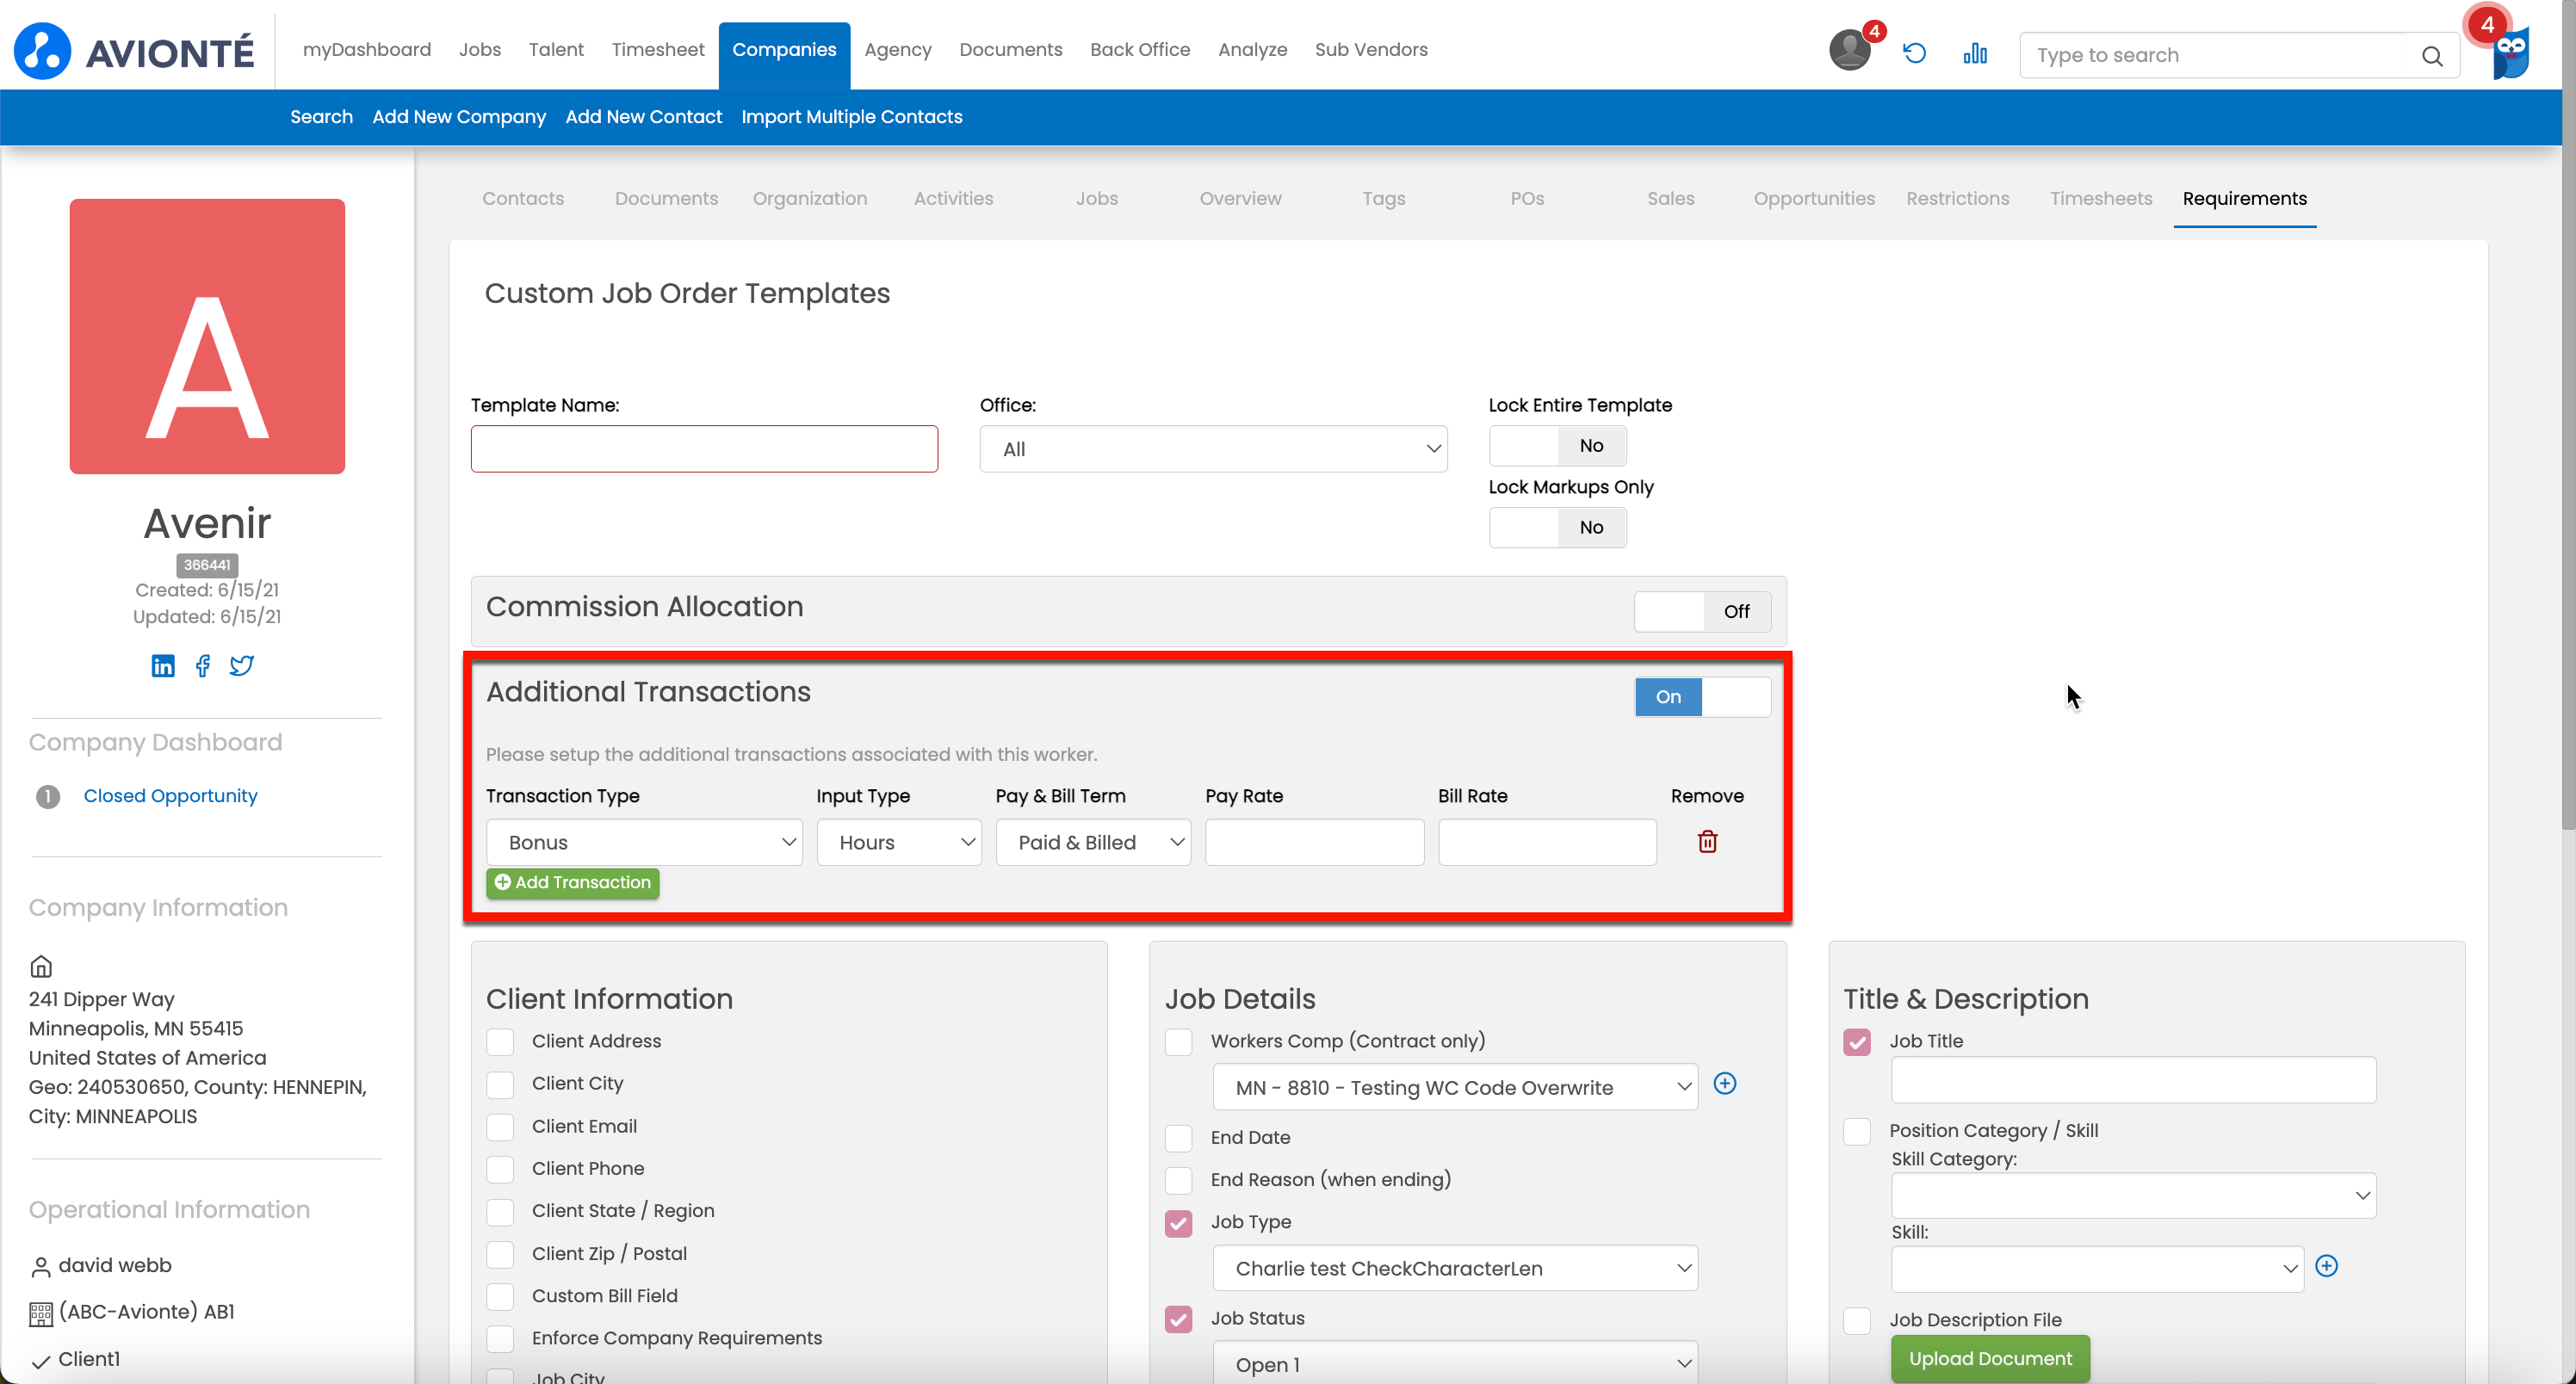Turn on Commission Allocation toggle
The image size is (2576, 1384).
tap(1702, 612)
